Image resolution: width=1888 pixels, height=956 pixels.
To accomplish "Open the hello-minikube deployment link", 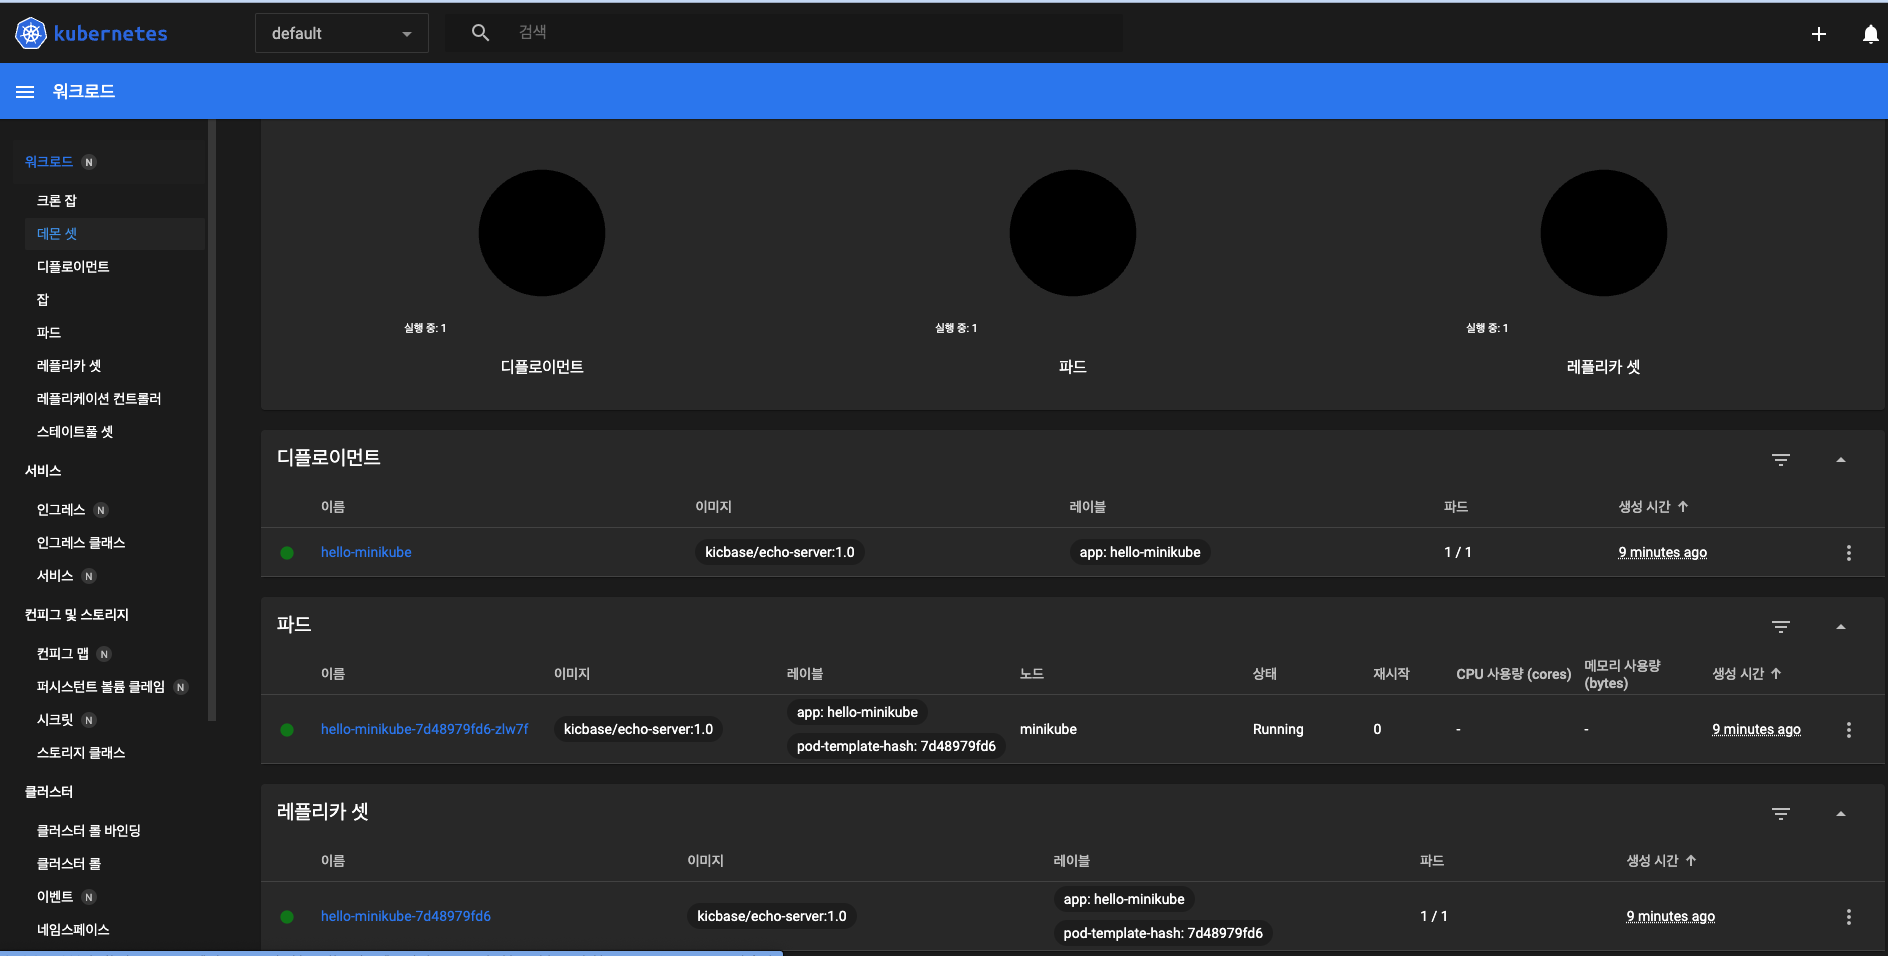I will tap(366, 552).
